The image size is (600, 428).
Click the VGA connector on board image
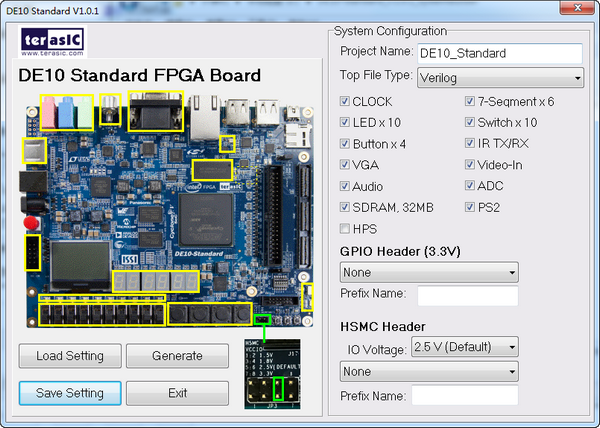[156, 112]
